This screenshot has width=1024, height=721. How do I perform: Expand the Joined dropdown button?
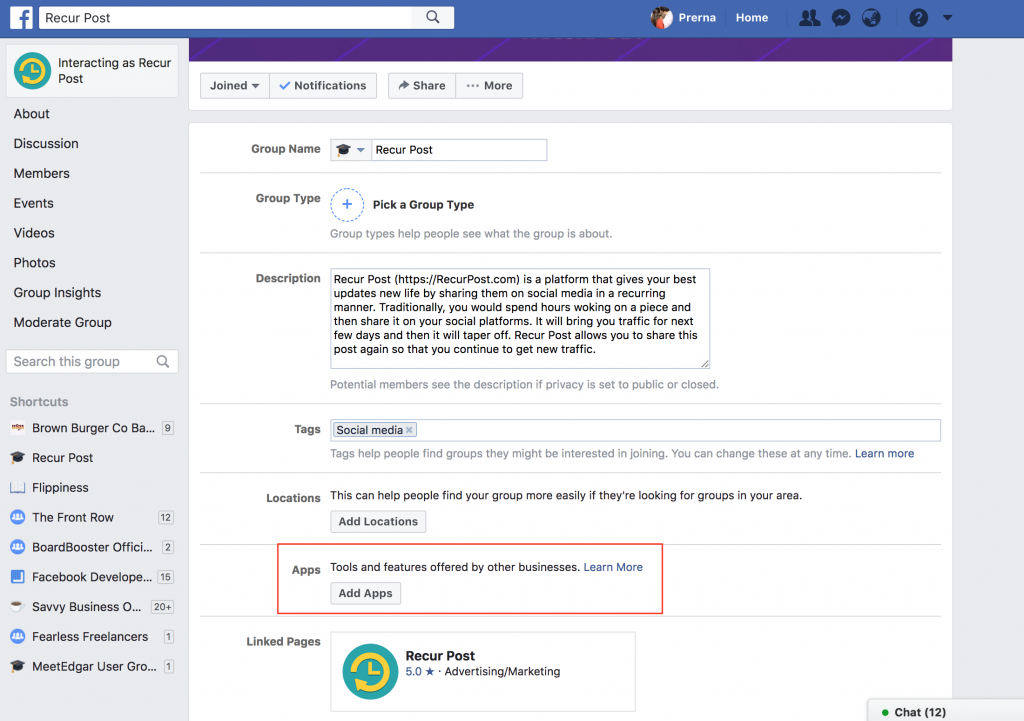coord(234,86)
